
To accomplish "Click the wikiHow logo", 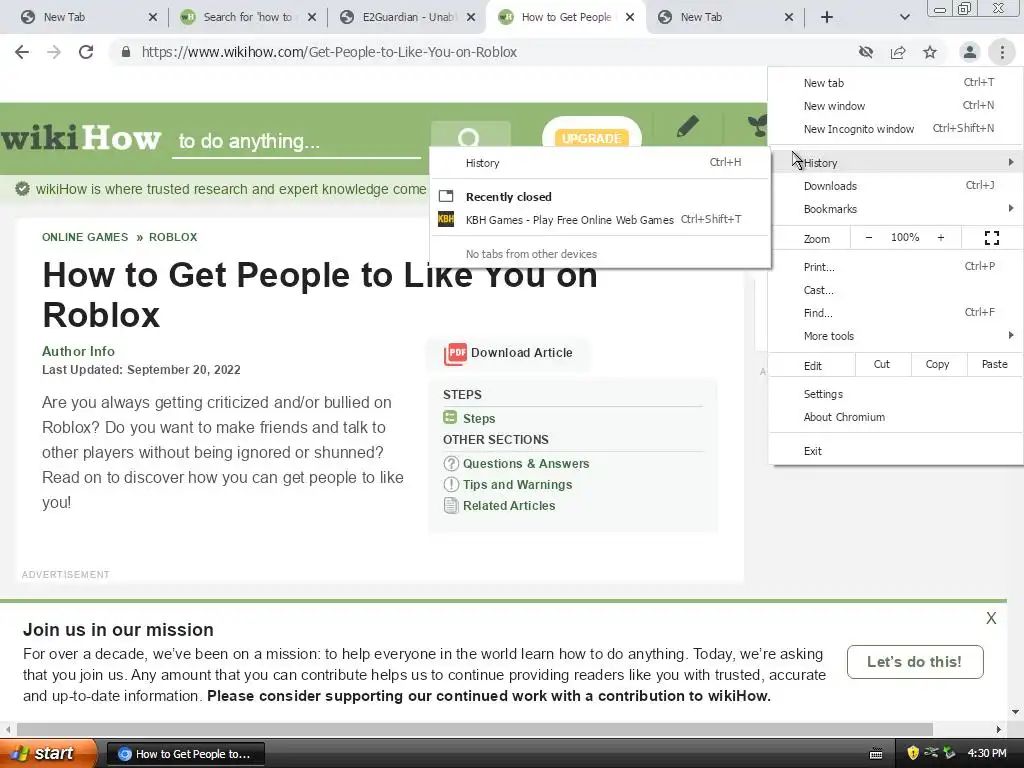I will click(81, 138).
